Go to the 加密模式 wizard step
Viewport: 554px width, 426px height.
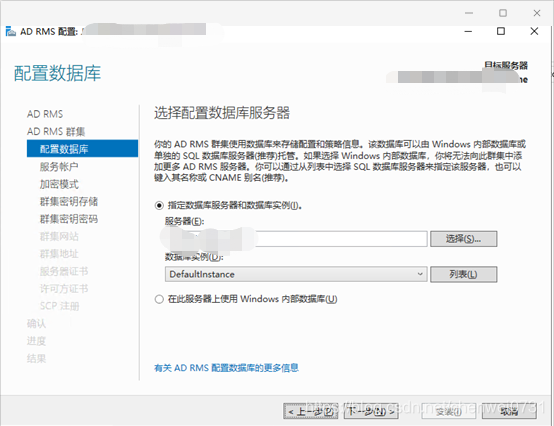coord(59,184)
